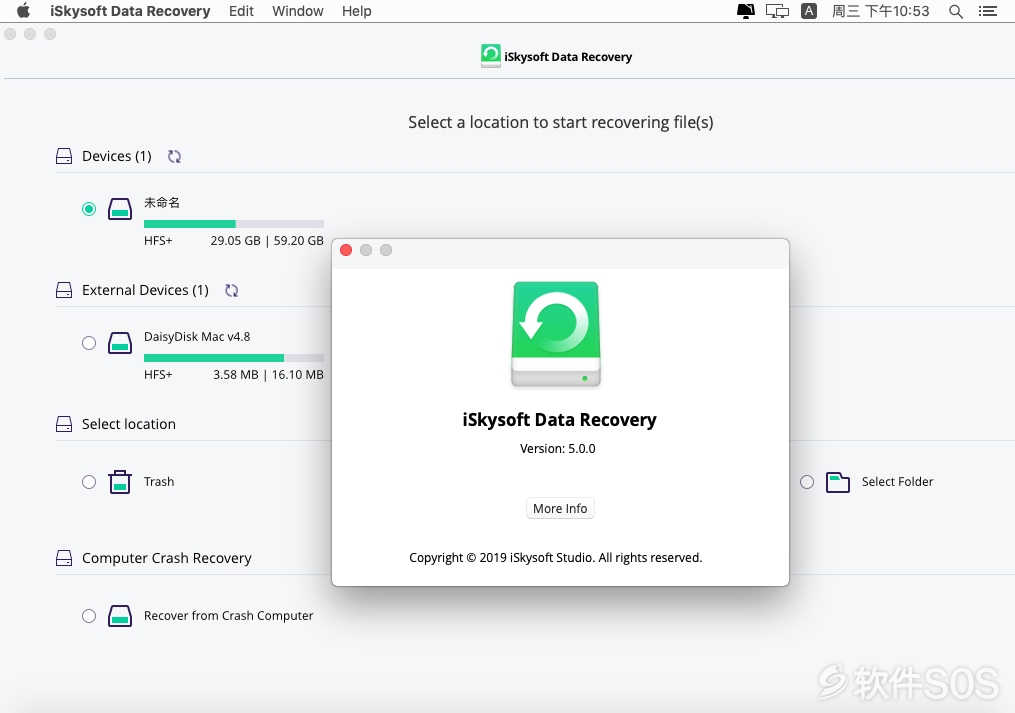Close the About dialog with red button

(x=346, y=250)
